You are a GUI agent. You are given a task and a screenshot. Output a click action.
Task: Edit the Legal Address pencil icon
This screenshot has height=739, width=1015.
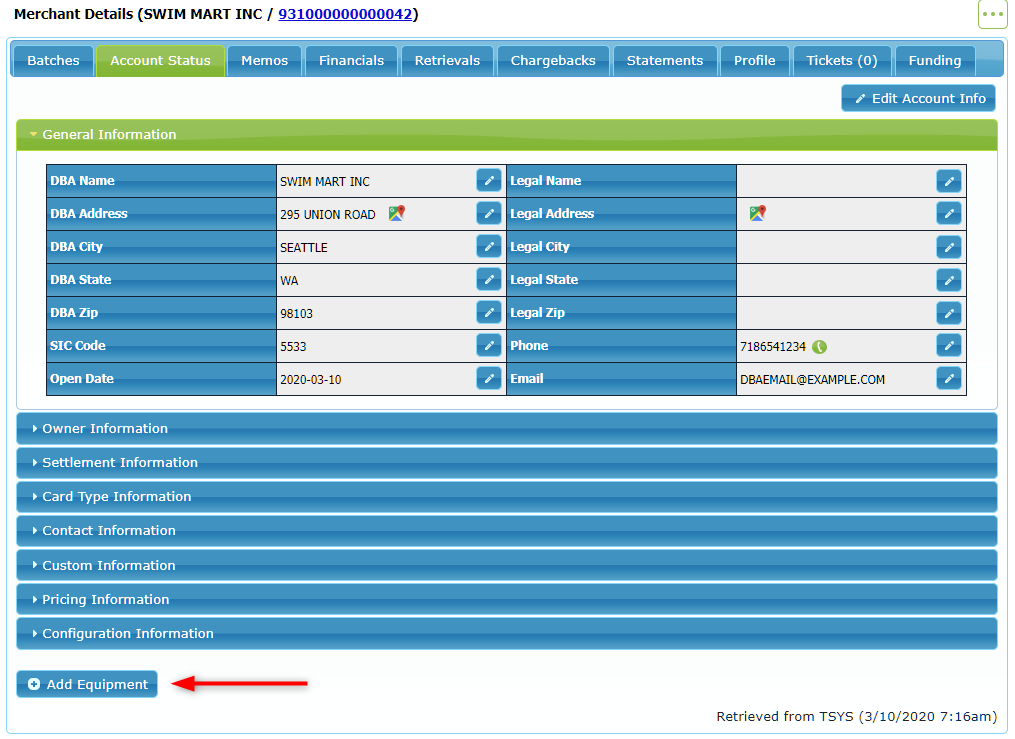948,214
